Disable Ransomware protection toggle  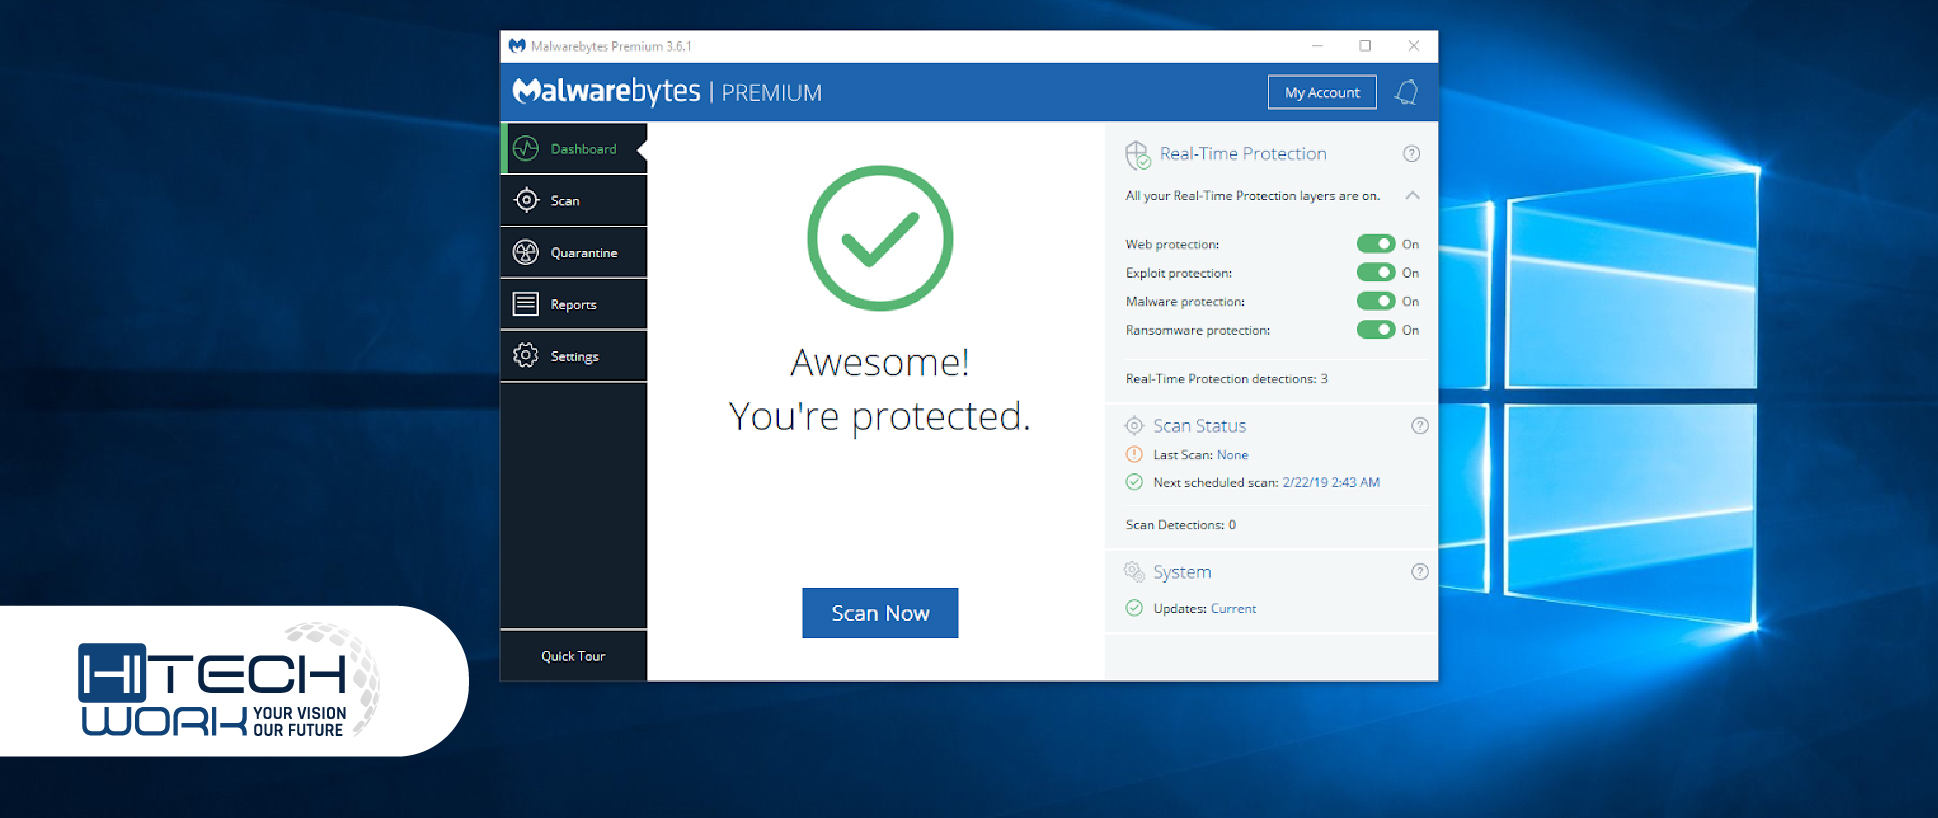tap(1376, 330)
